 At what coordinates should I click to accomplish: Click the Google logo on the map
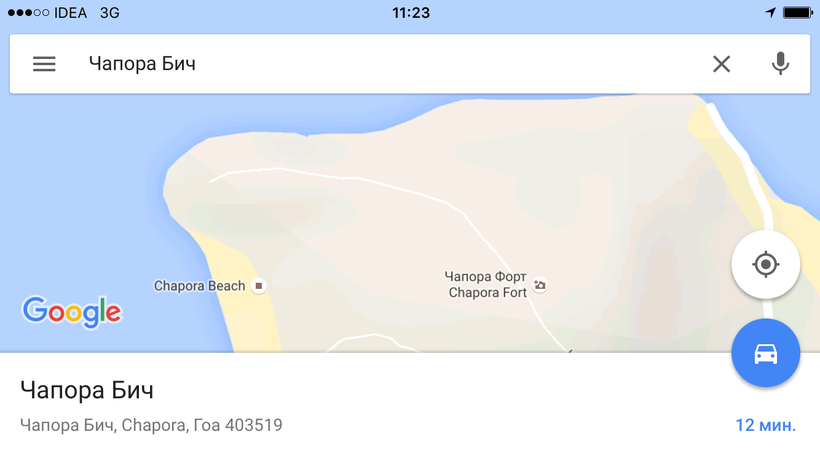[x=72, y=312]
